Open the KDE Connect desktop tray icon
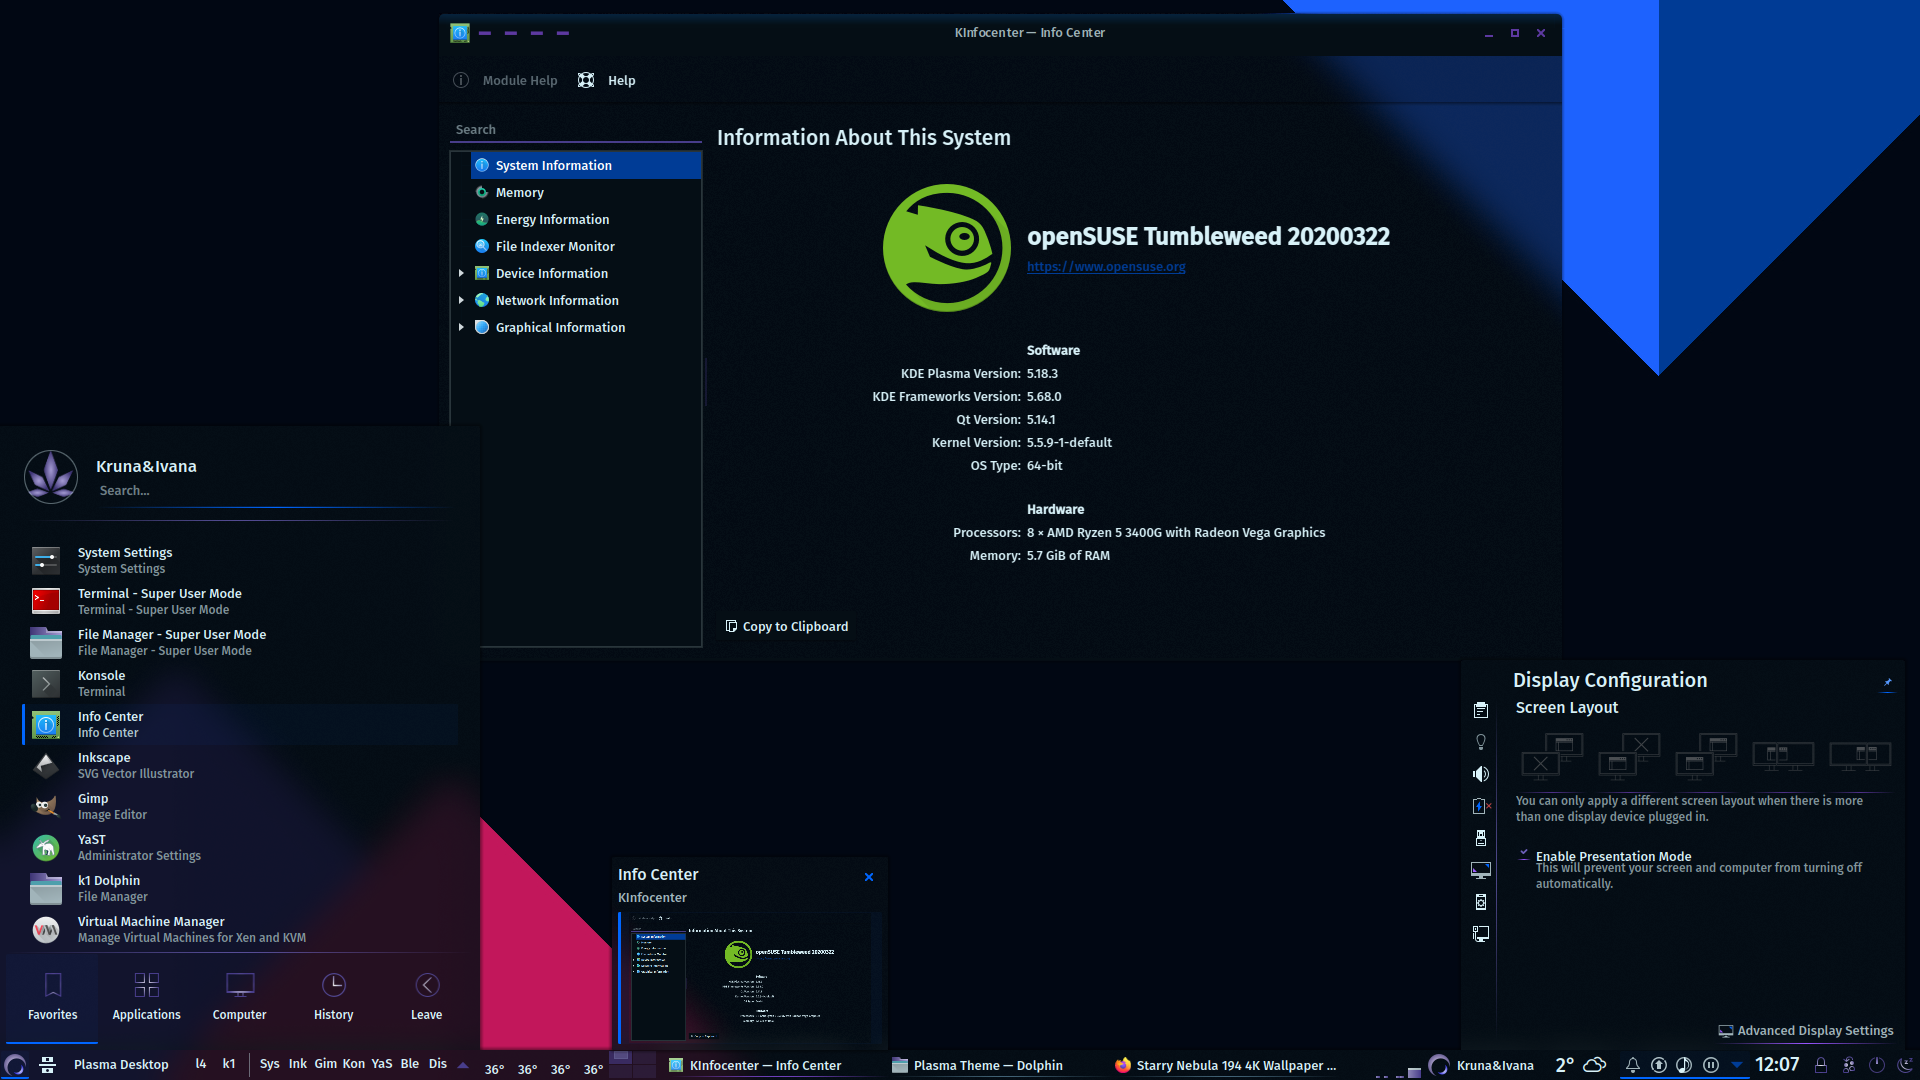This screenshot has height=1080, width=1920. pos(1481,934)
